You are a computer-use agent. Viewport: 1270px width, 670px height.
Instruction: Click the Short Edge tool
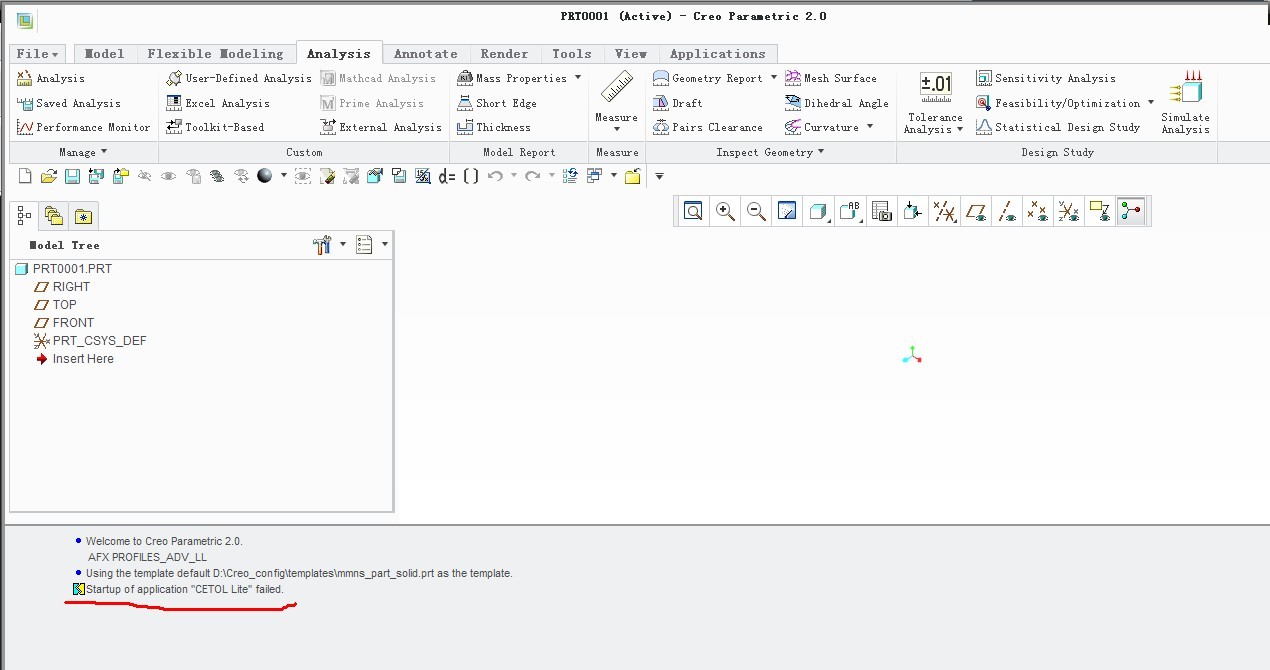point(497,103)
